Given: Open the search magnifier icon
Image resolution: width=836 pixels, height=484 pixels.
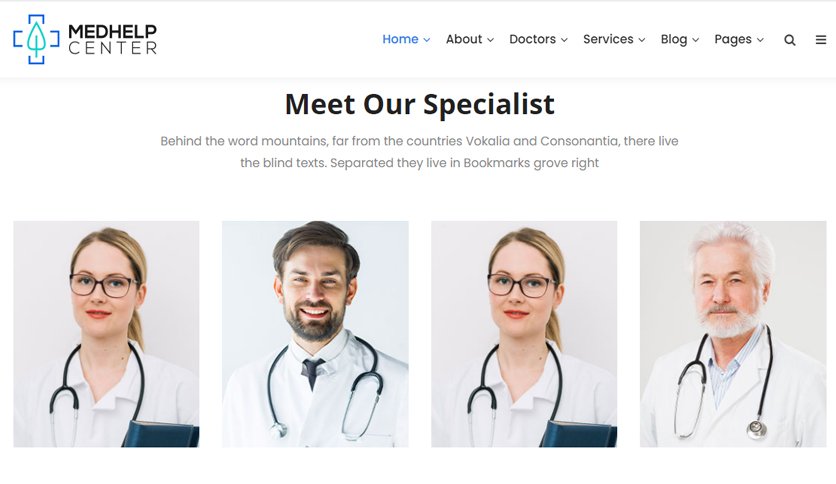Looking at the screenshot, I should (x=790, y=40).
